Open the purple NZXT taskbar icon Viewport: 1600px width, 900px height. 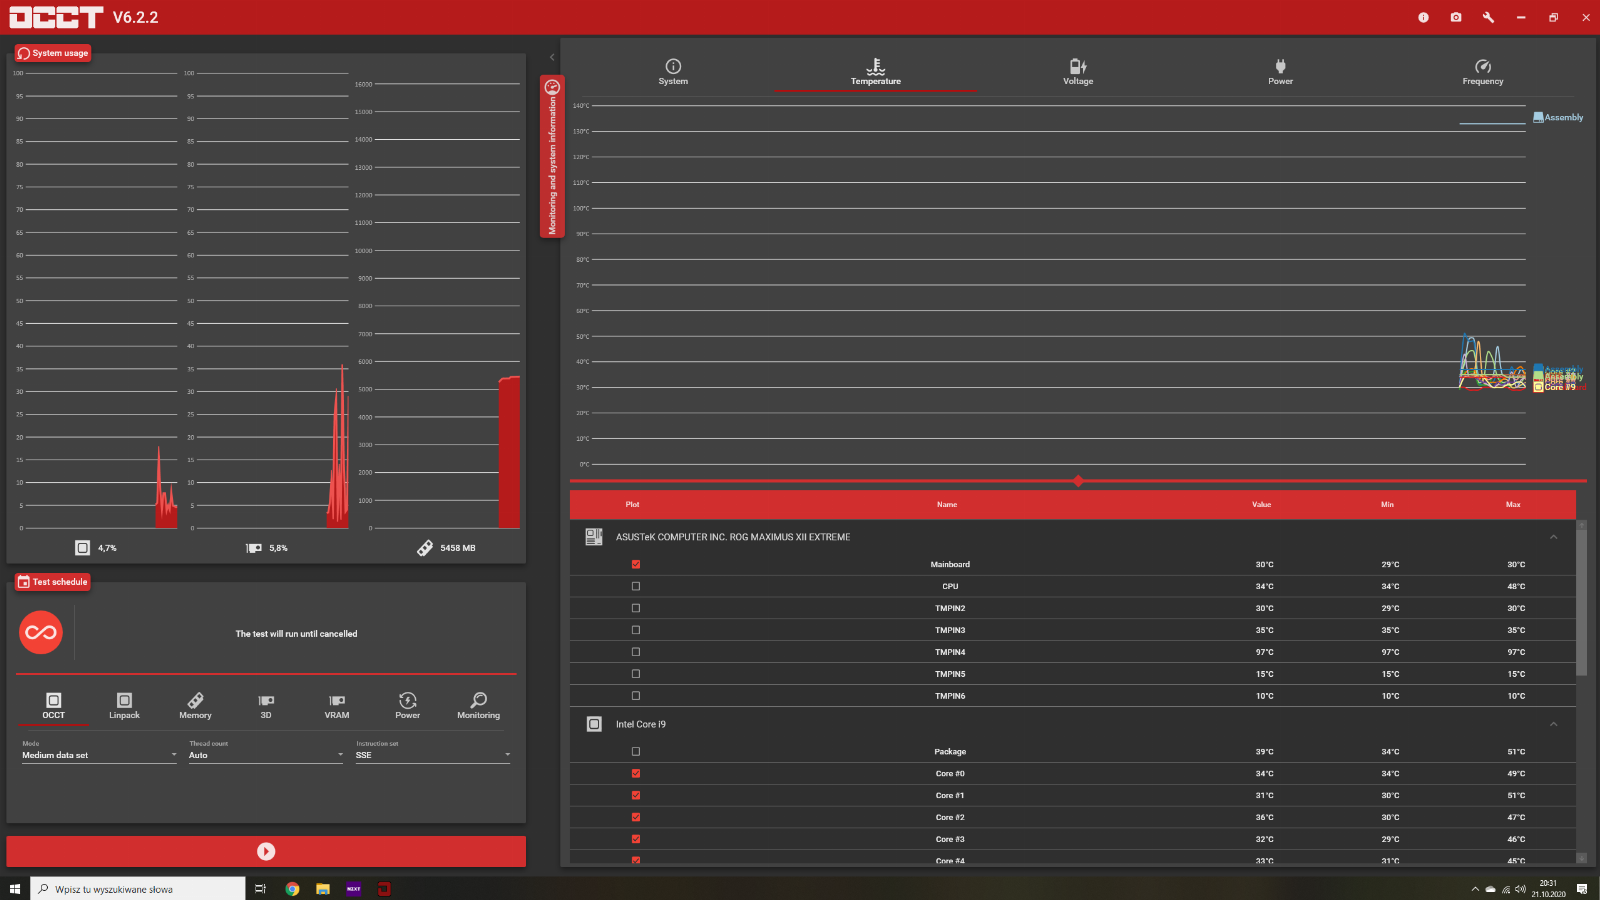coord(353,889)
